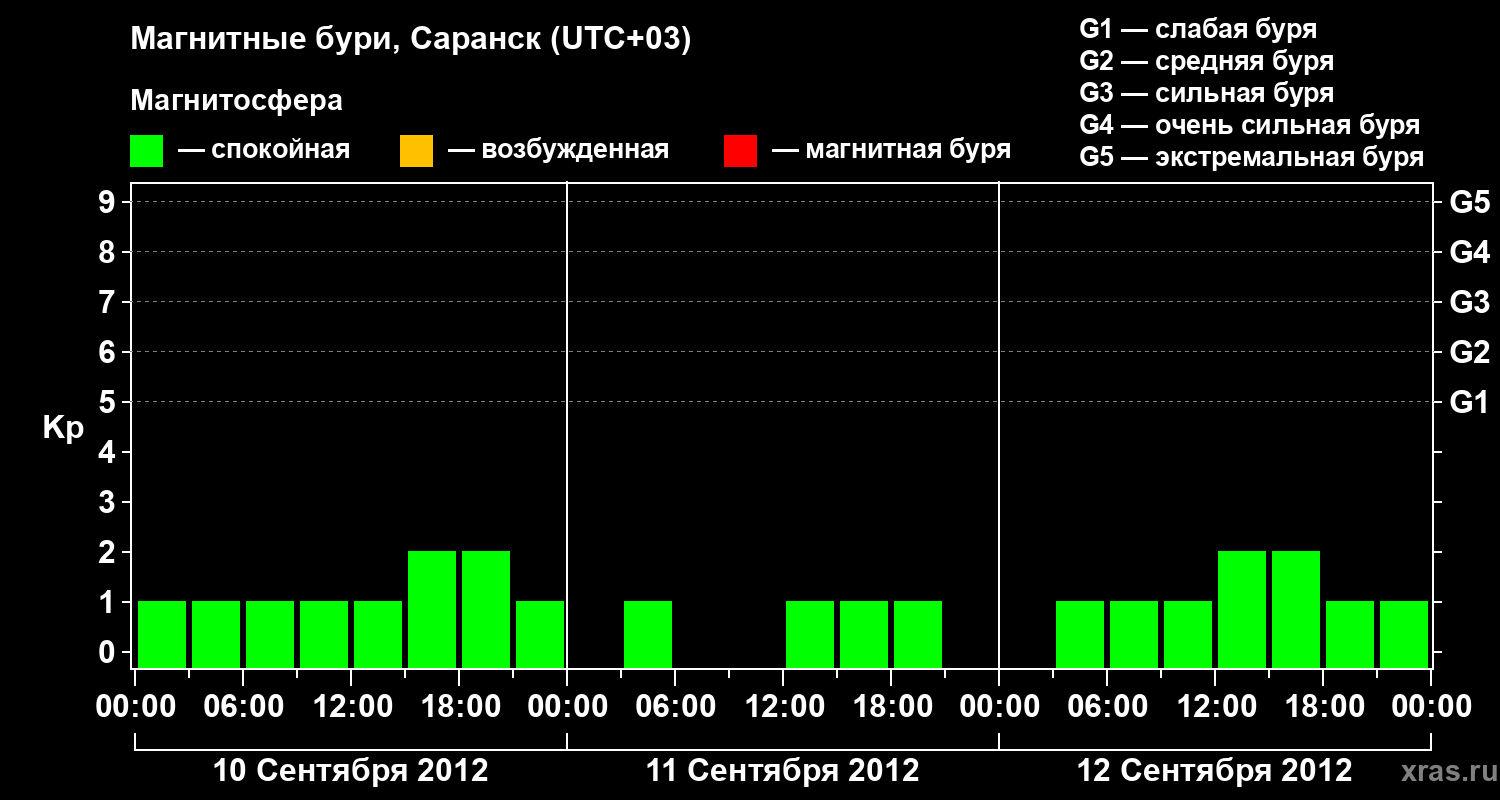Click the '10 Сентября 2012' date label
The image size is (1500, 800).
(351, 770)
